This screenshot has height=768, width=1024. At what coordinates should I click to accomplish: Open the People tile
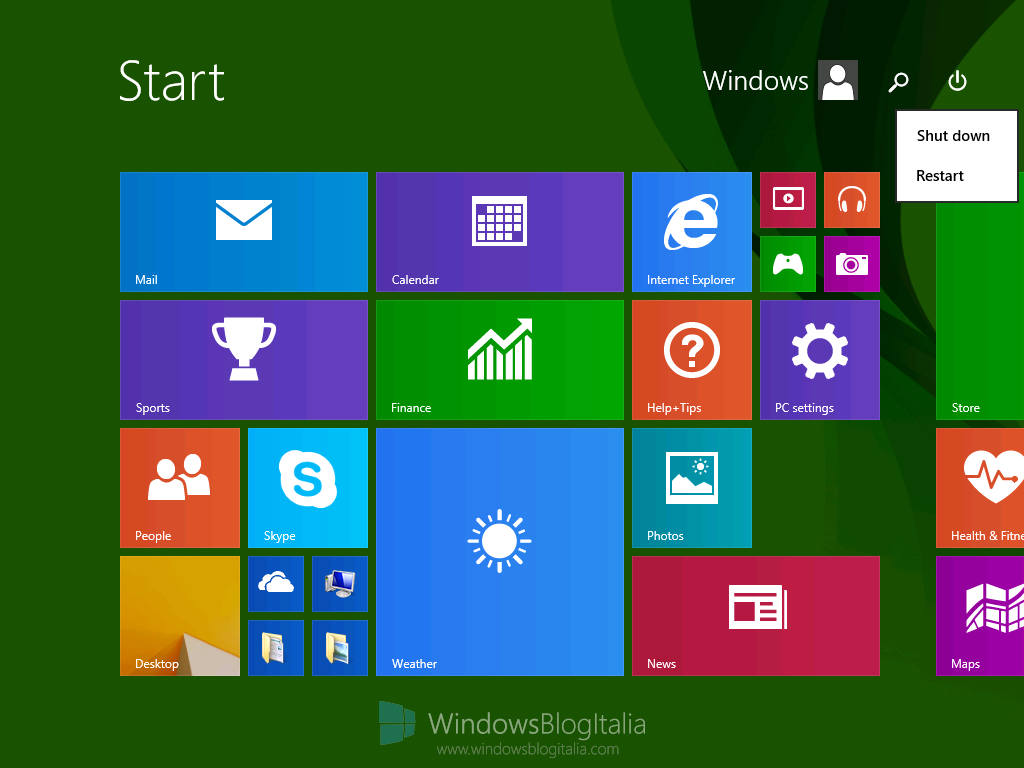click(180, 488)
